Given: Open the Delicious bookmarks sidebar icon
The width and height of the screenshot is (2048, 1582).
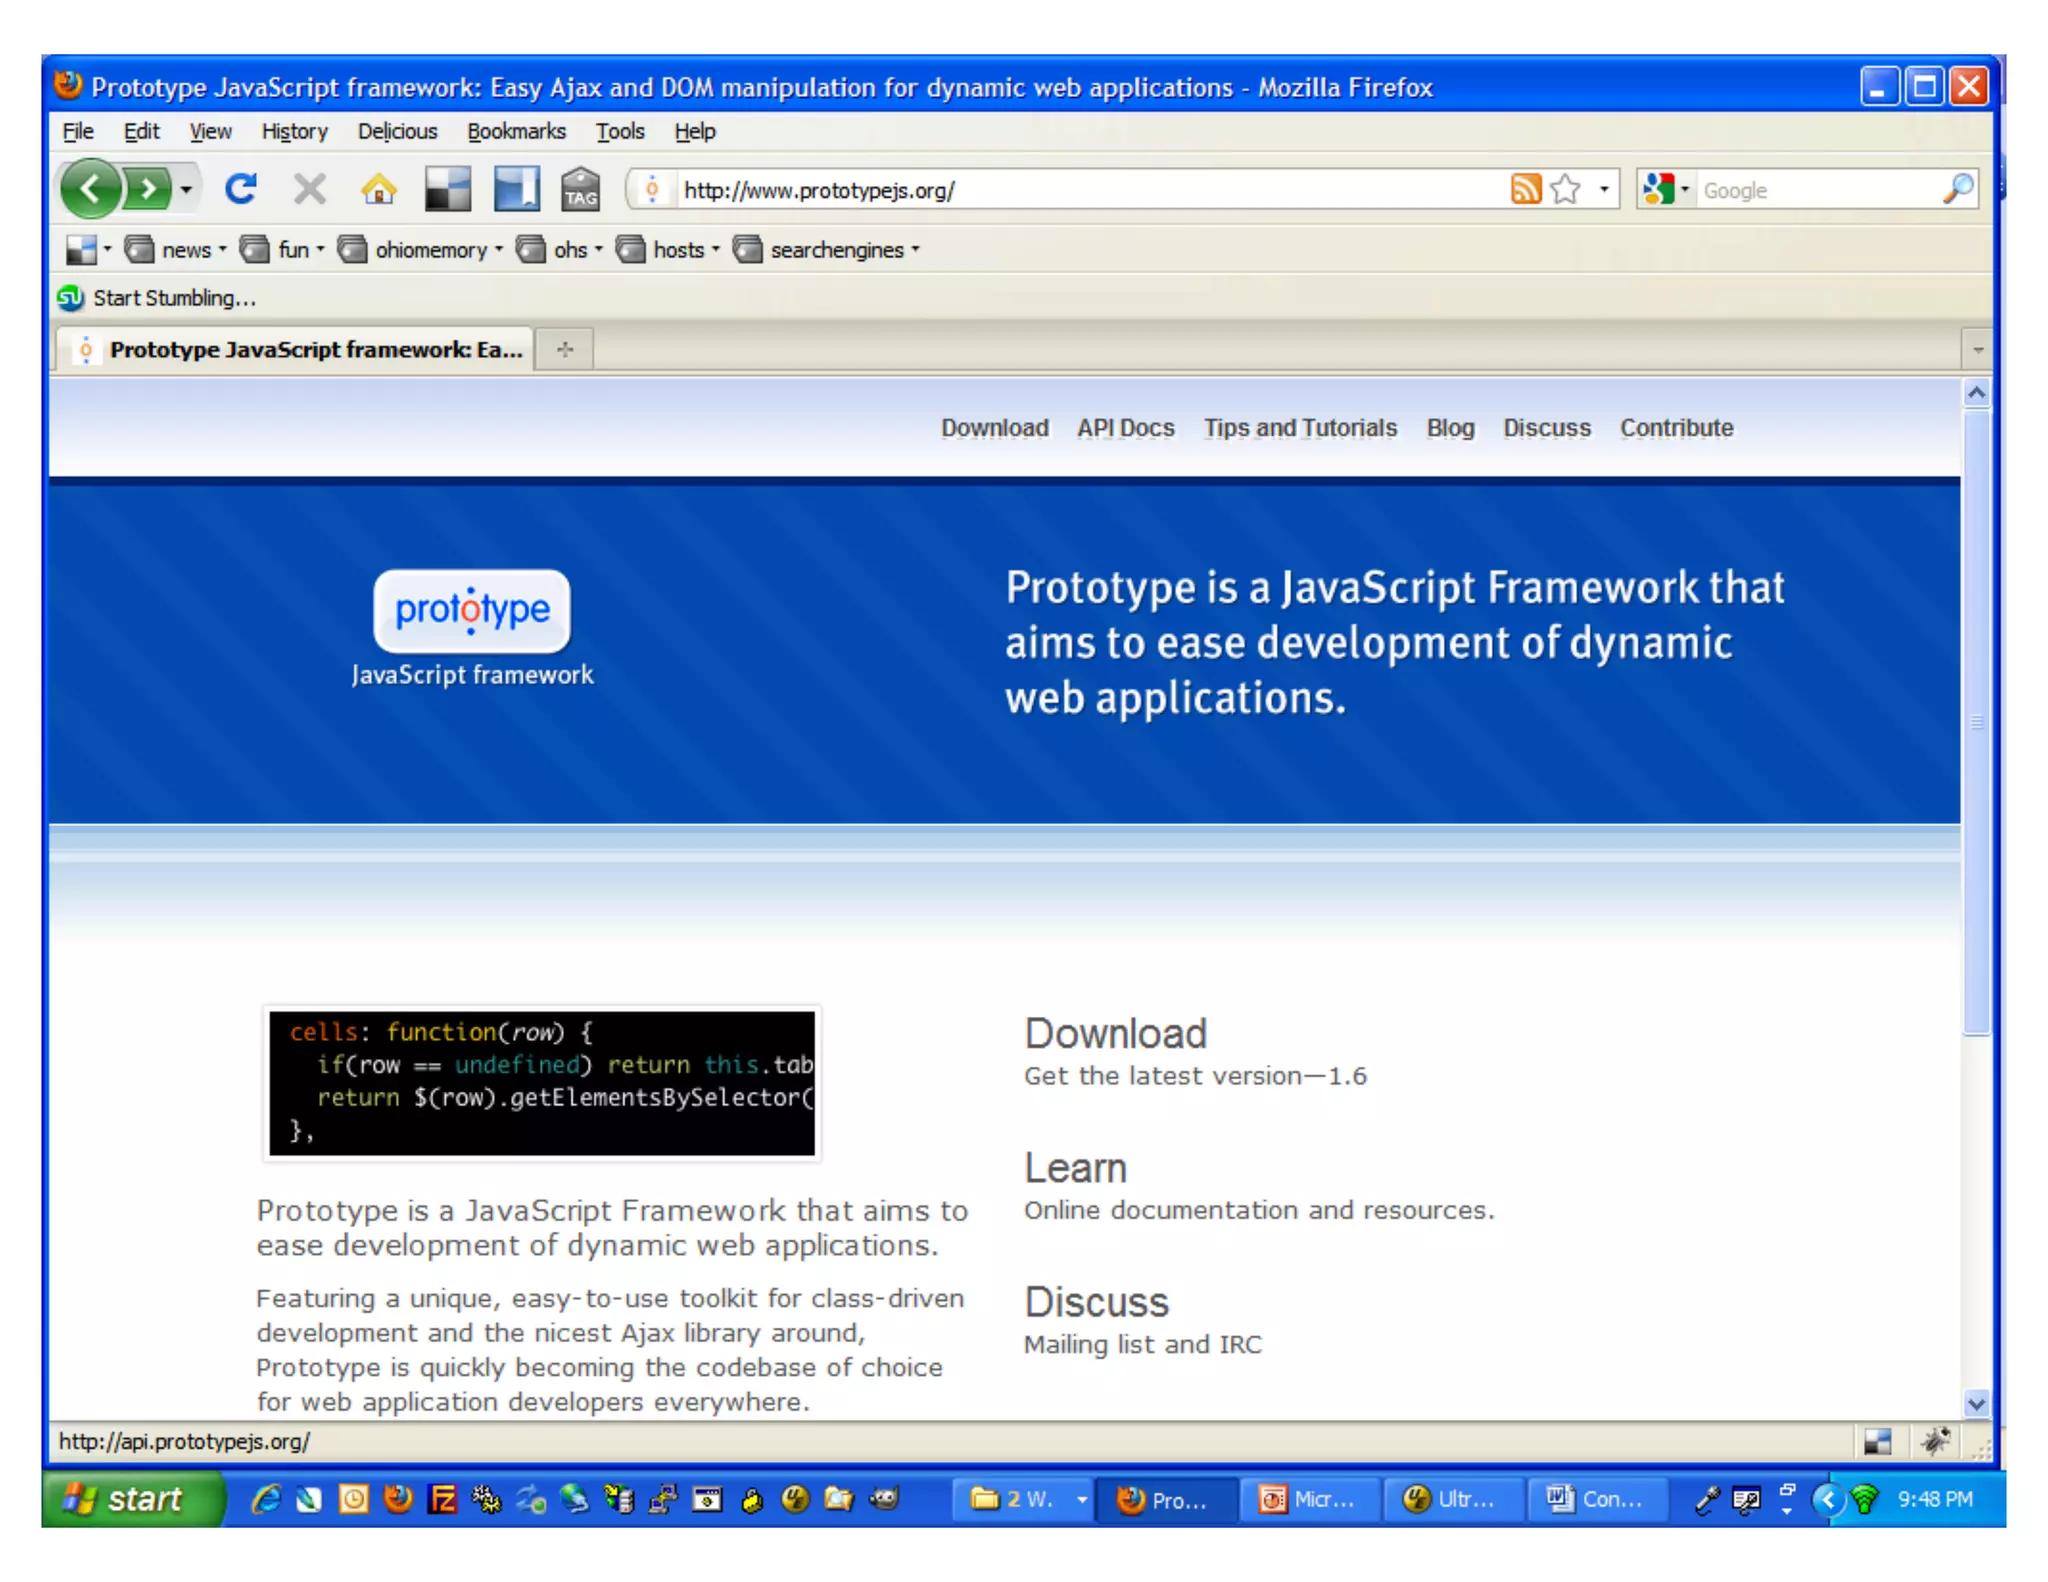Looking at the screenshot, I should click(x=516, y=188).
